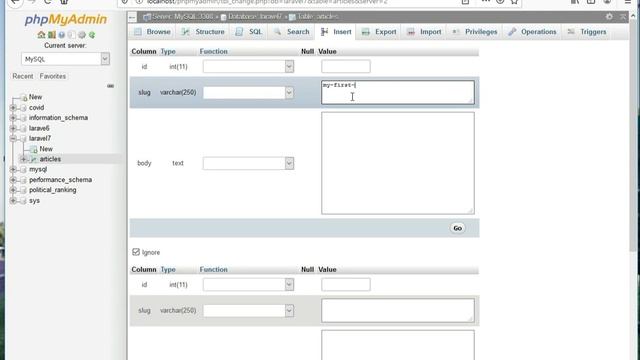Click the second id value field

click(346, 284)
